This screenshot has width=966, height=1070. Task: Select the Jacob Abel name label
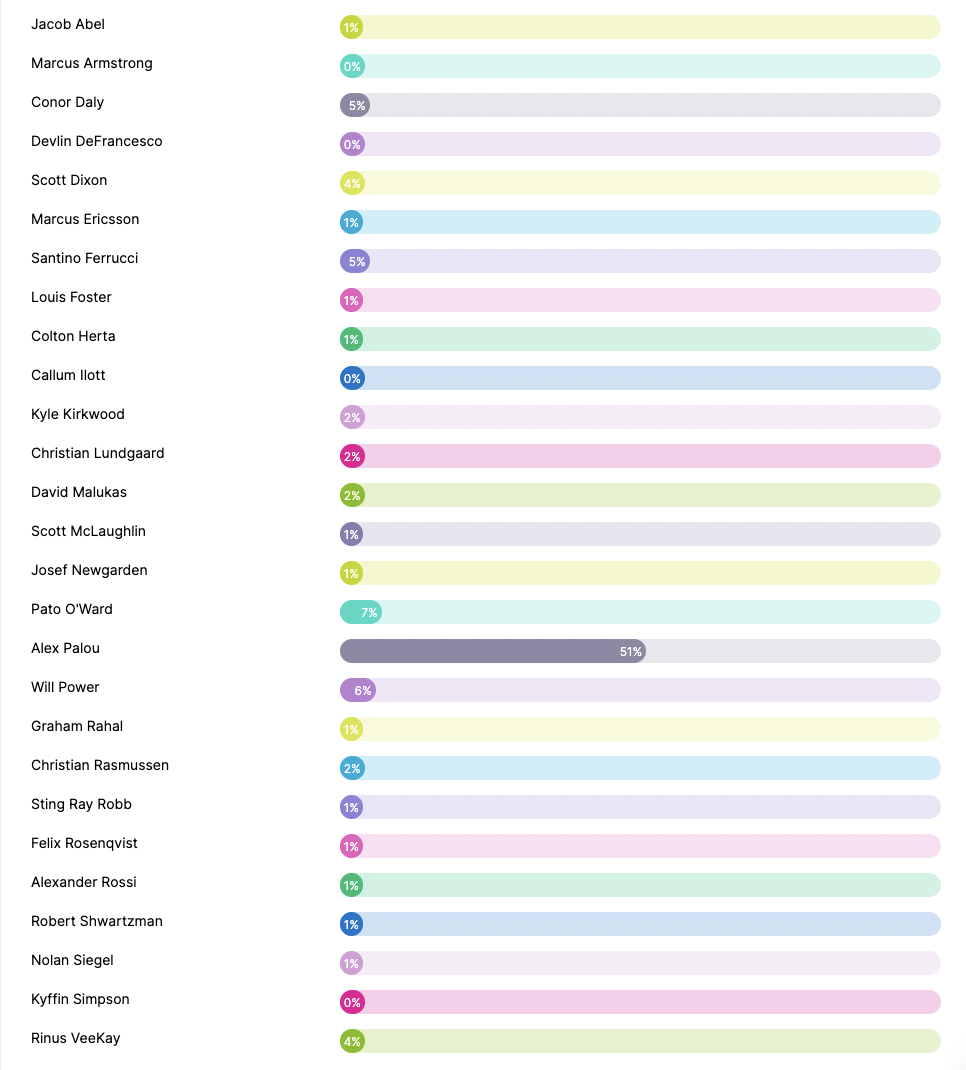click(x=68, y=24)
